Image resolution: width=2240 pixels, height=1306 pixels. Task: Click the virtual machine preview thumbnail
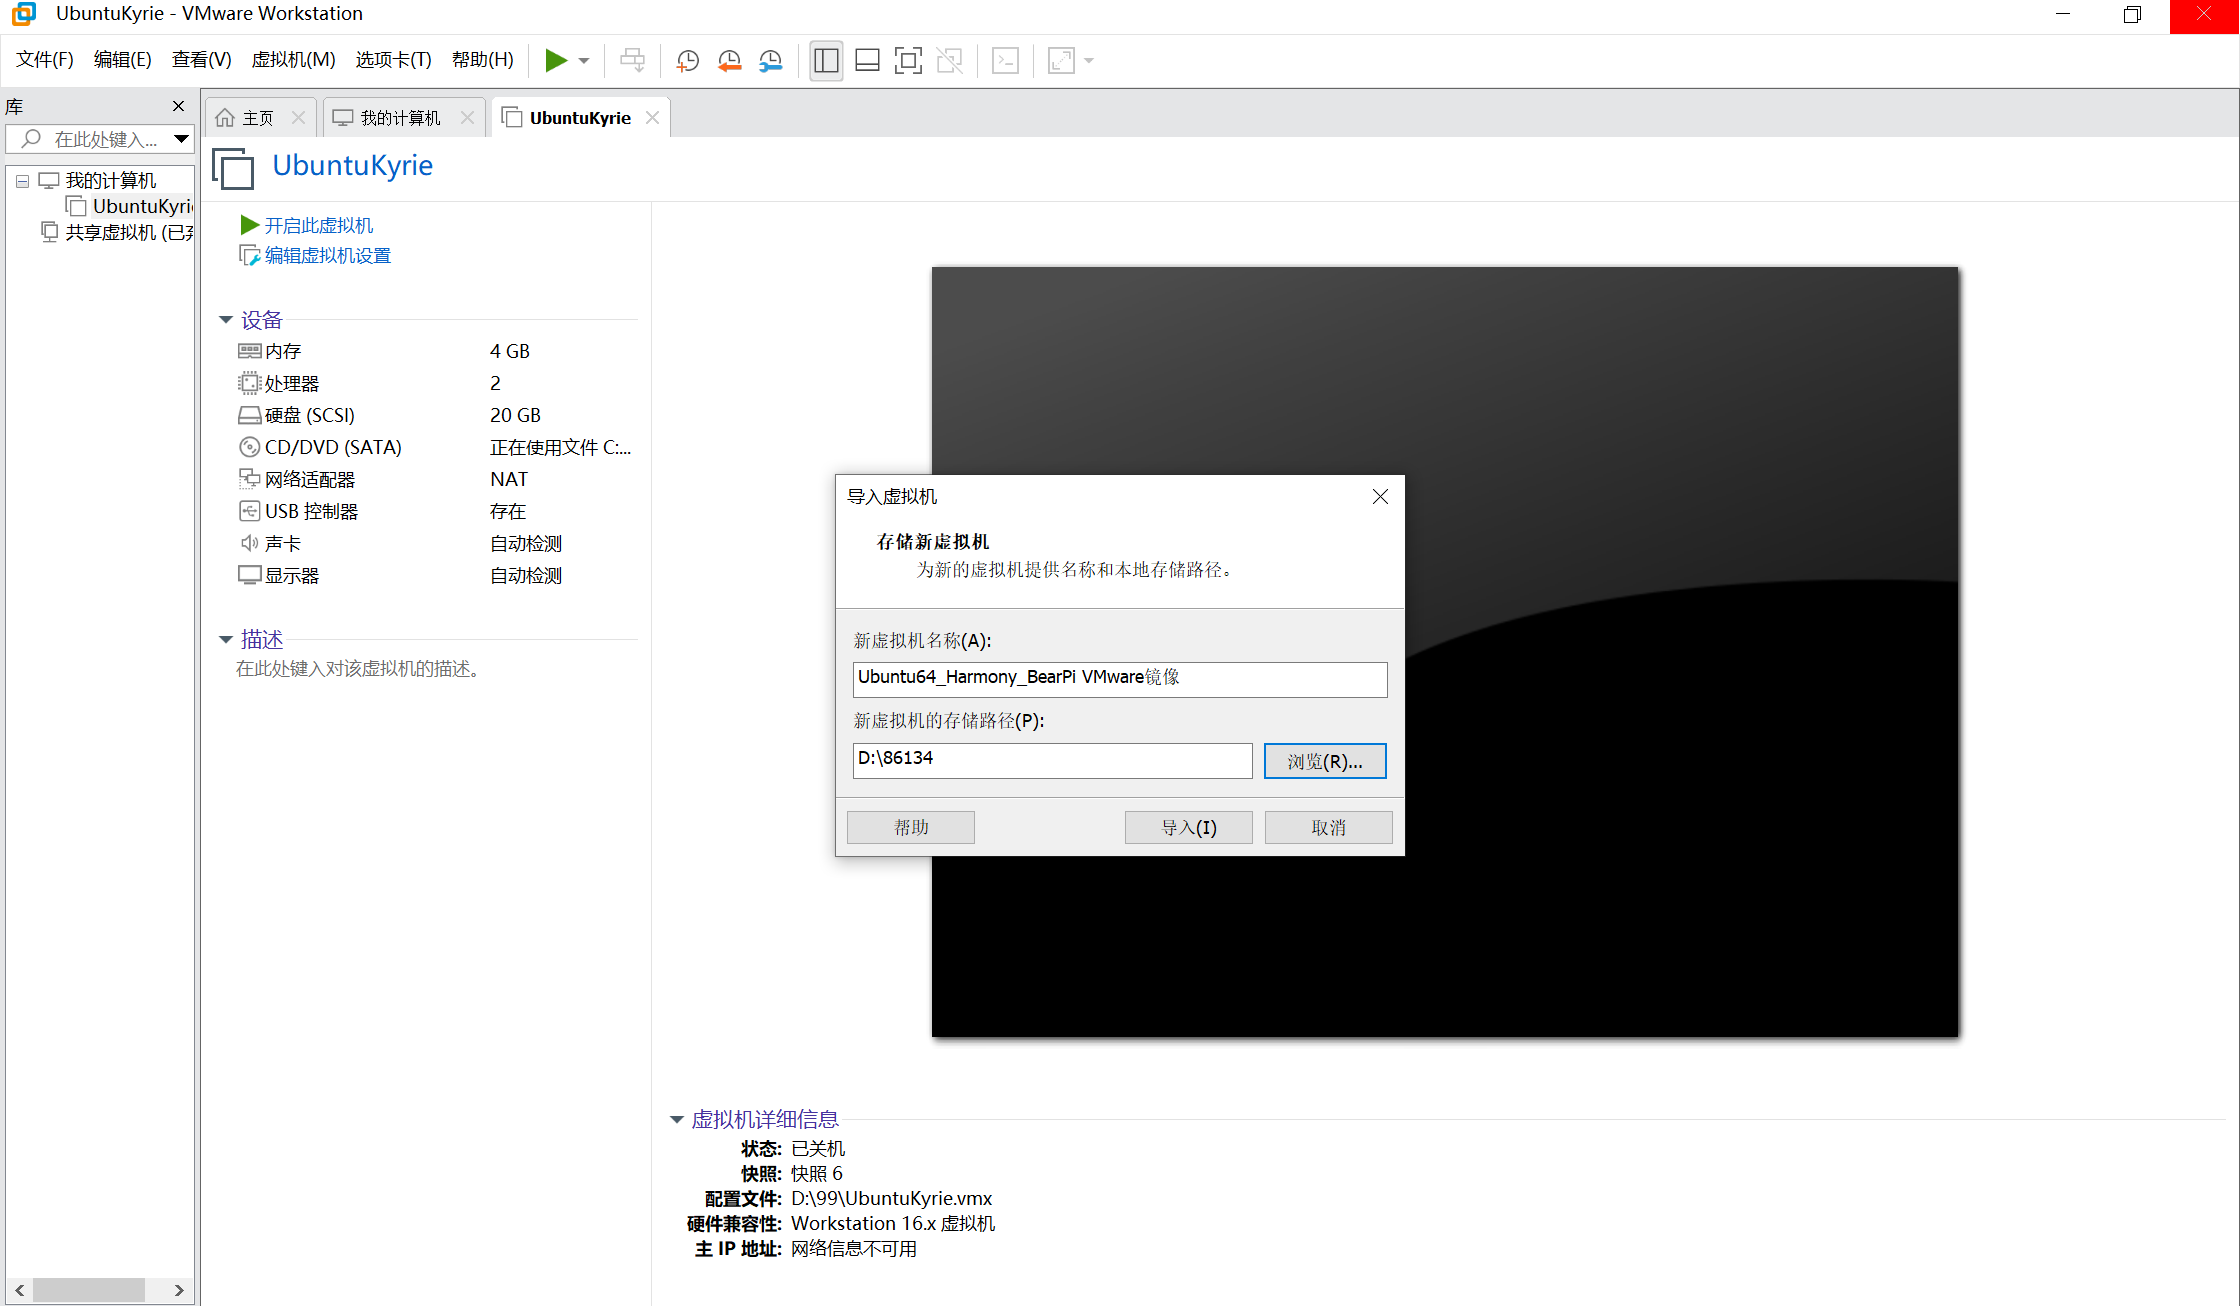[1445, 651]
